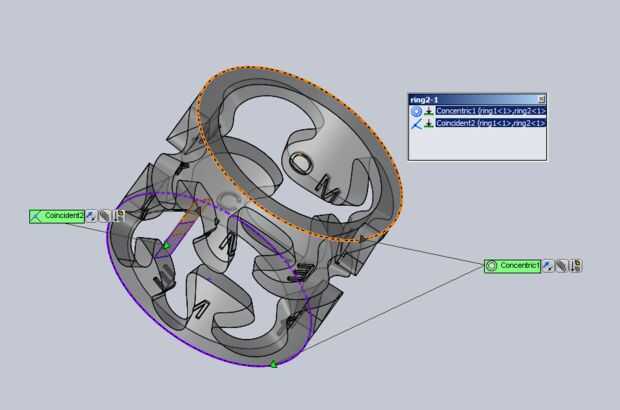Click the ground status icon in the Coincident2 row
The height and width of the screenshot is (410, 620).
coord(429,124)
